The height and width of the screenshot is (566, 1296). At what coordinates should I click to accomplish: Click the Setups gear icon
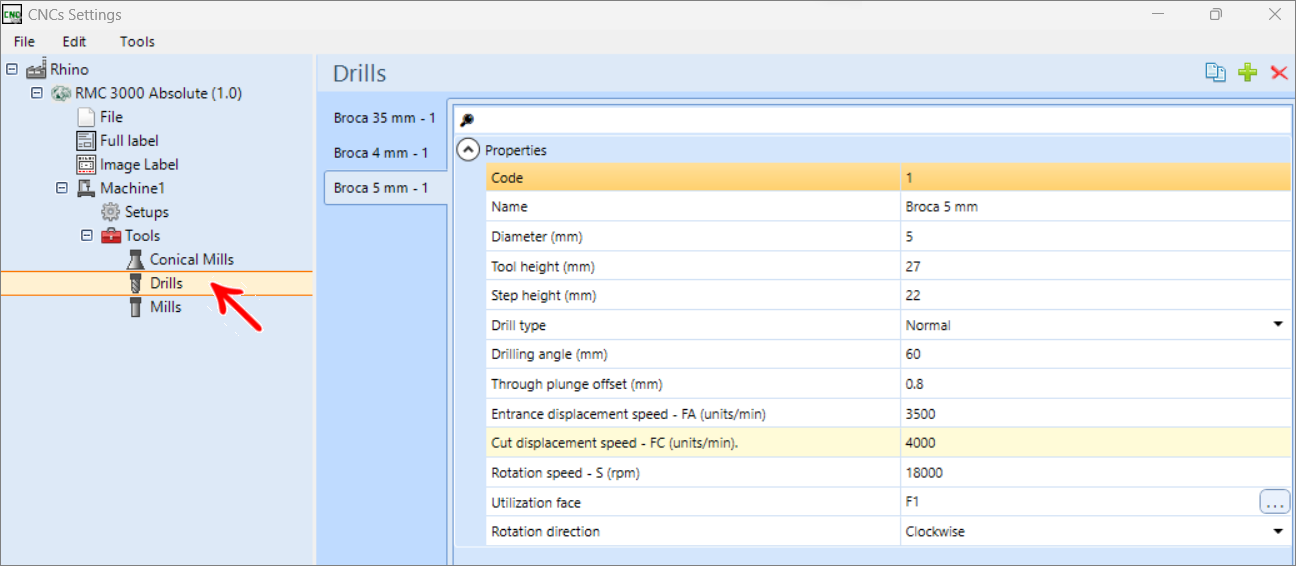[111, 212]
